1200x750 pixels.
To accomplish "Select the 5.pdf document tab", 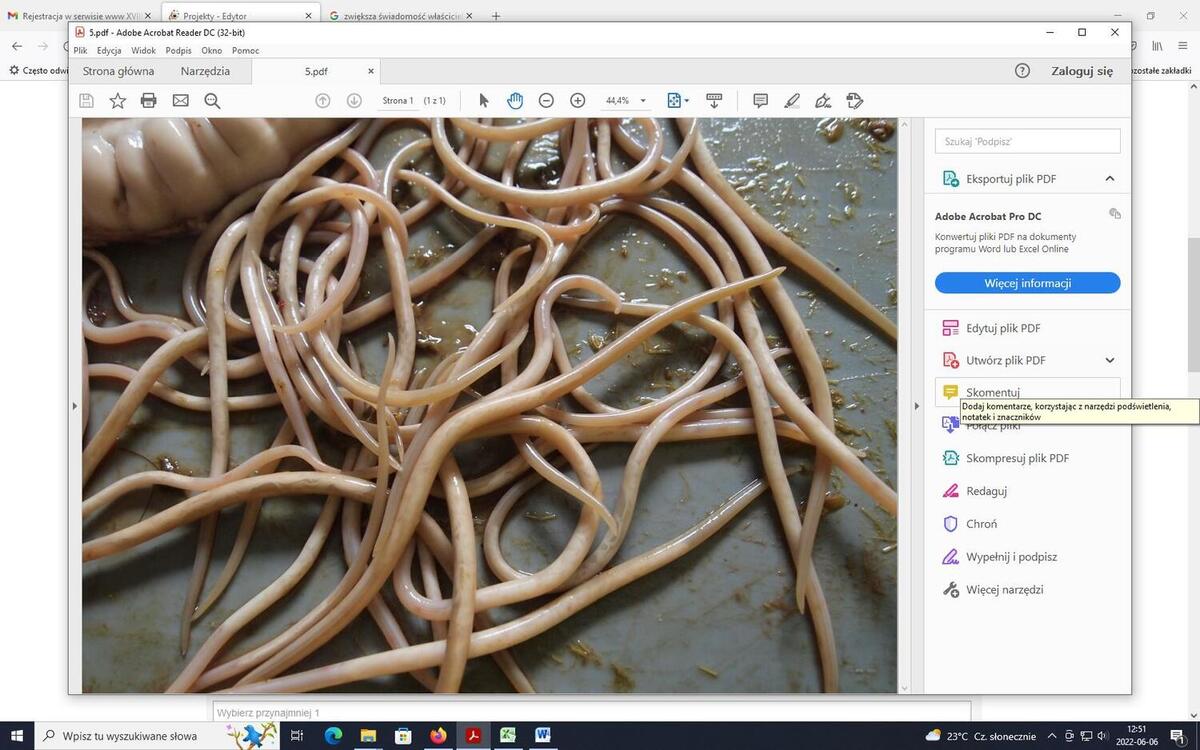I will point(316,71).
